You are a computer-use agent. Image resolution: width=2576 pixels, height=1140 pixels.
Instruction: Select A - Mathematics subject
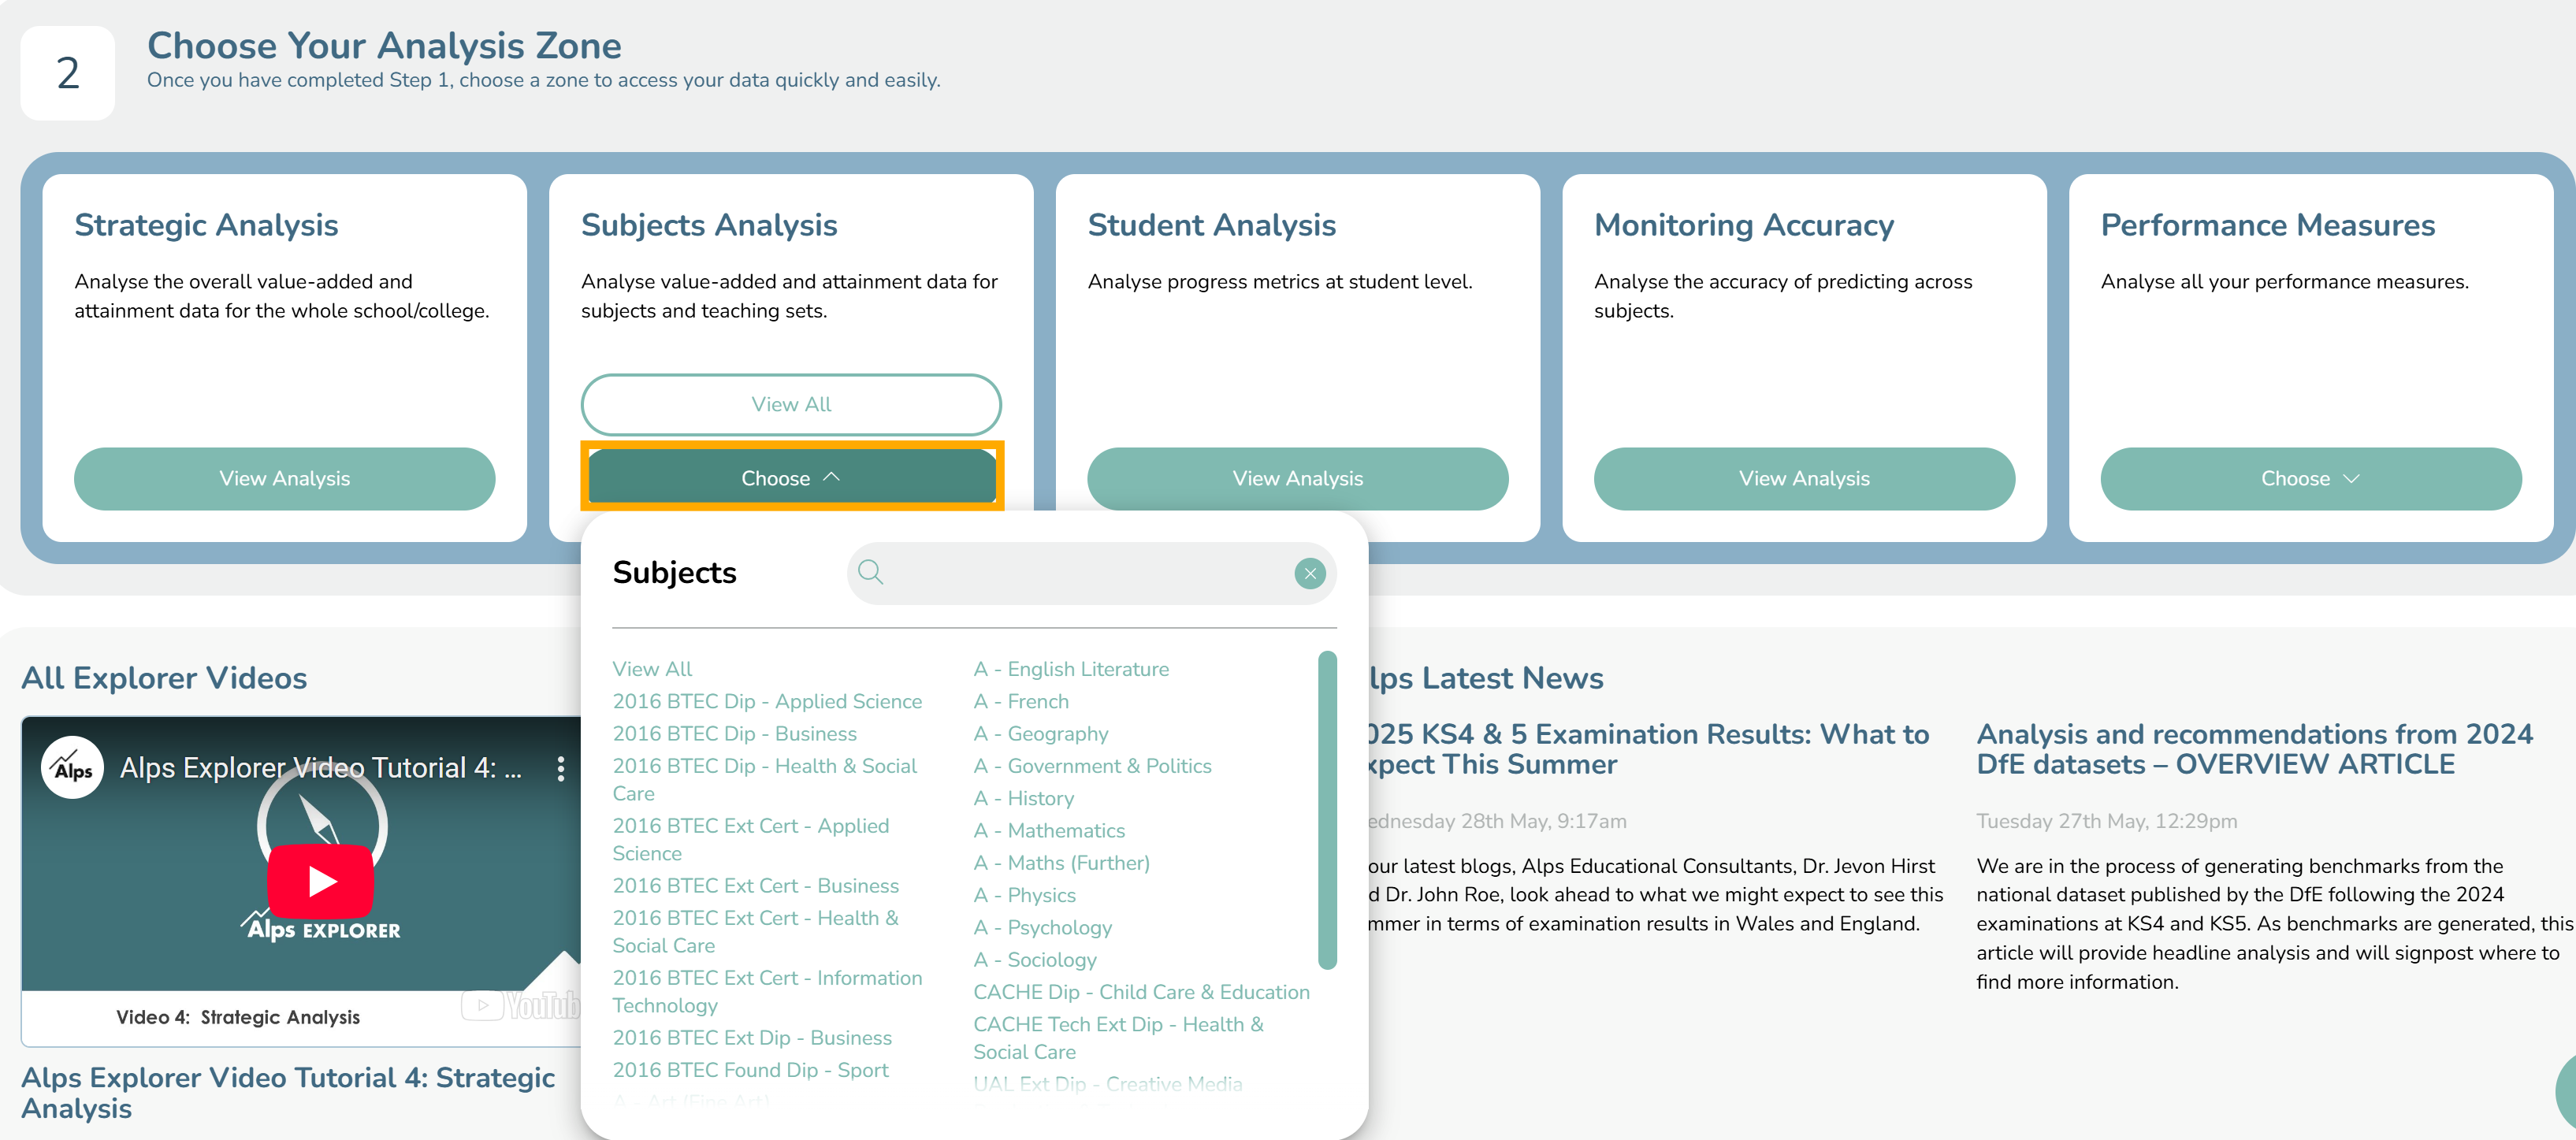tap(1049, 830)
